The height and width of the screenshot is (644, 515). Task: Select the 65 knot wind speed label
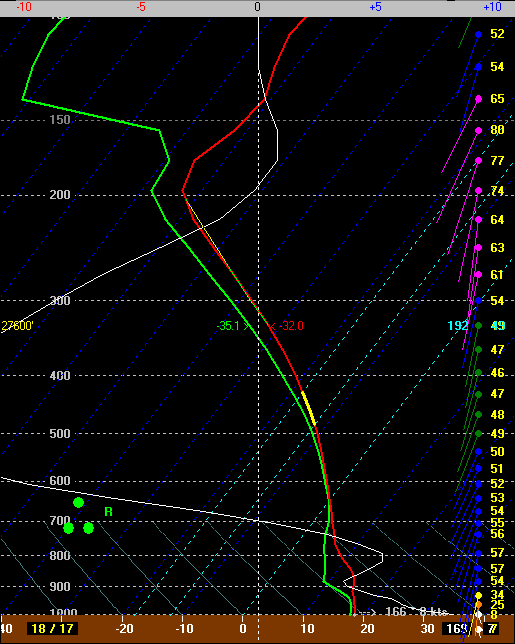pos(497,99)
